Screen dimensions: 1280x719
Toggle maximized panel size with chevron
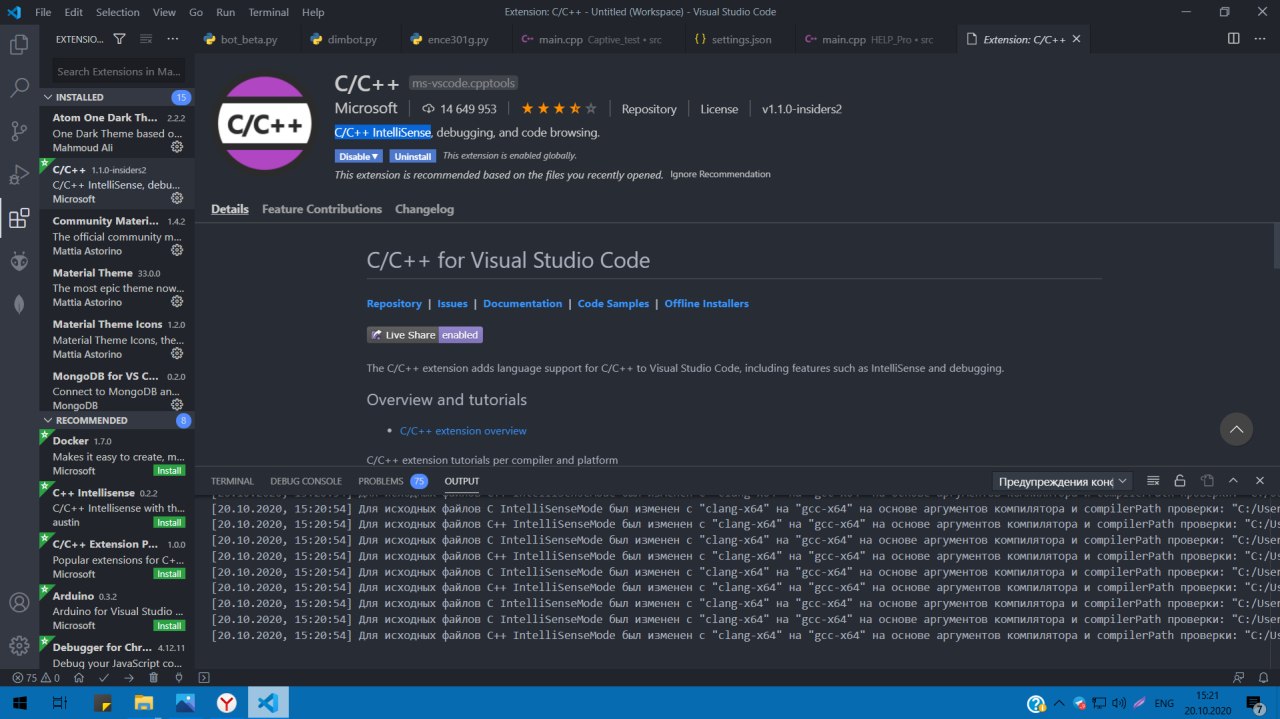click(x=1233, y=481)
